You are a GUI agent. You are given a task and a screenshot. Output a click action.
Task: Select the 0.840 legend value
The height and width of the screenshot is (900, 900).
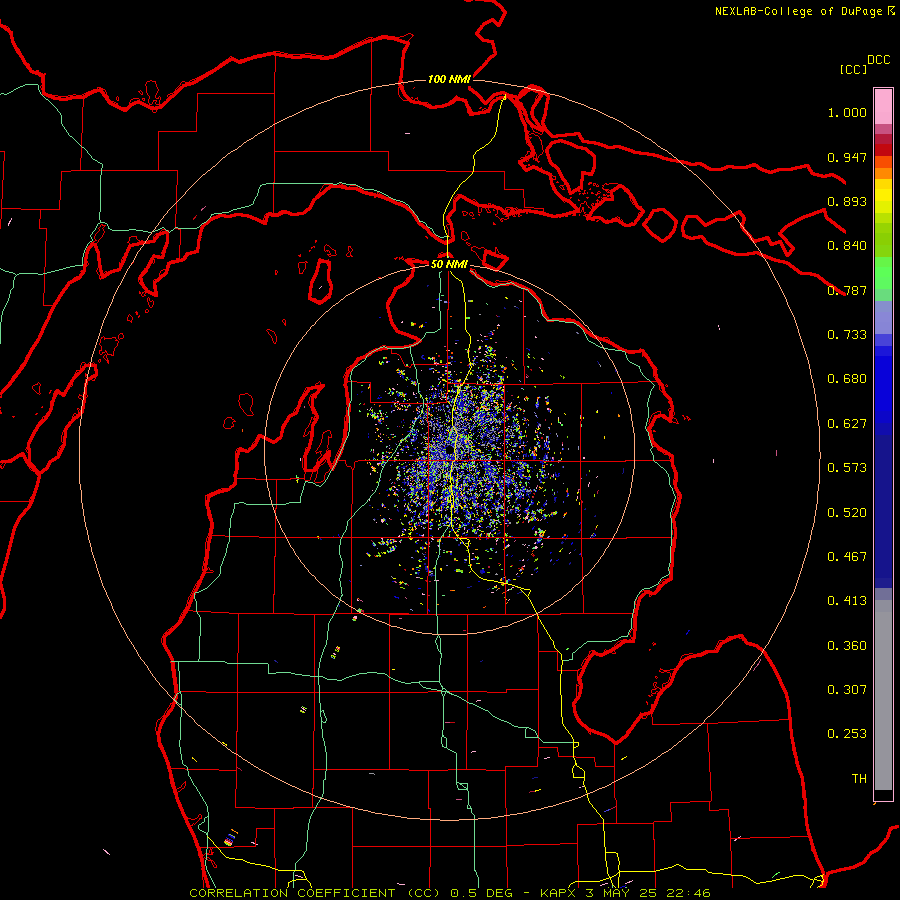(x=847, y=246)
